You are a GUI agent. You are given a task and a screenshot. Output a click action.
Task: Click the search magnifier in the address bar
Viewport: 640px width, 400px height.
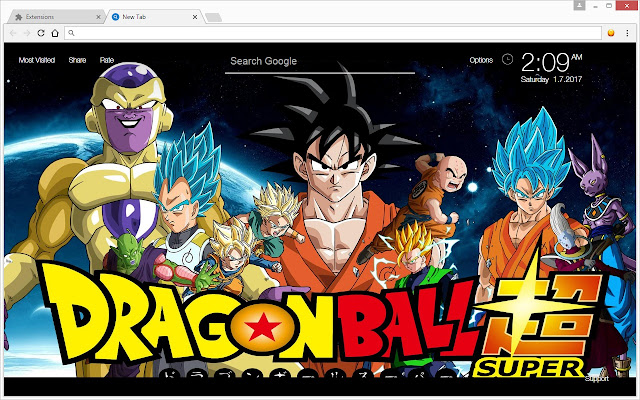point(71,33)
